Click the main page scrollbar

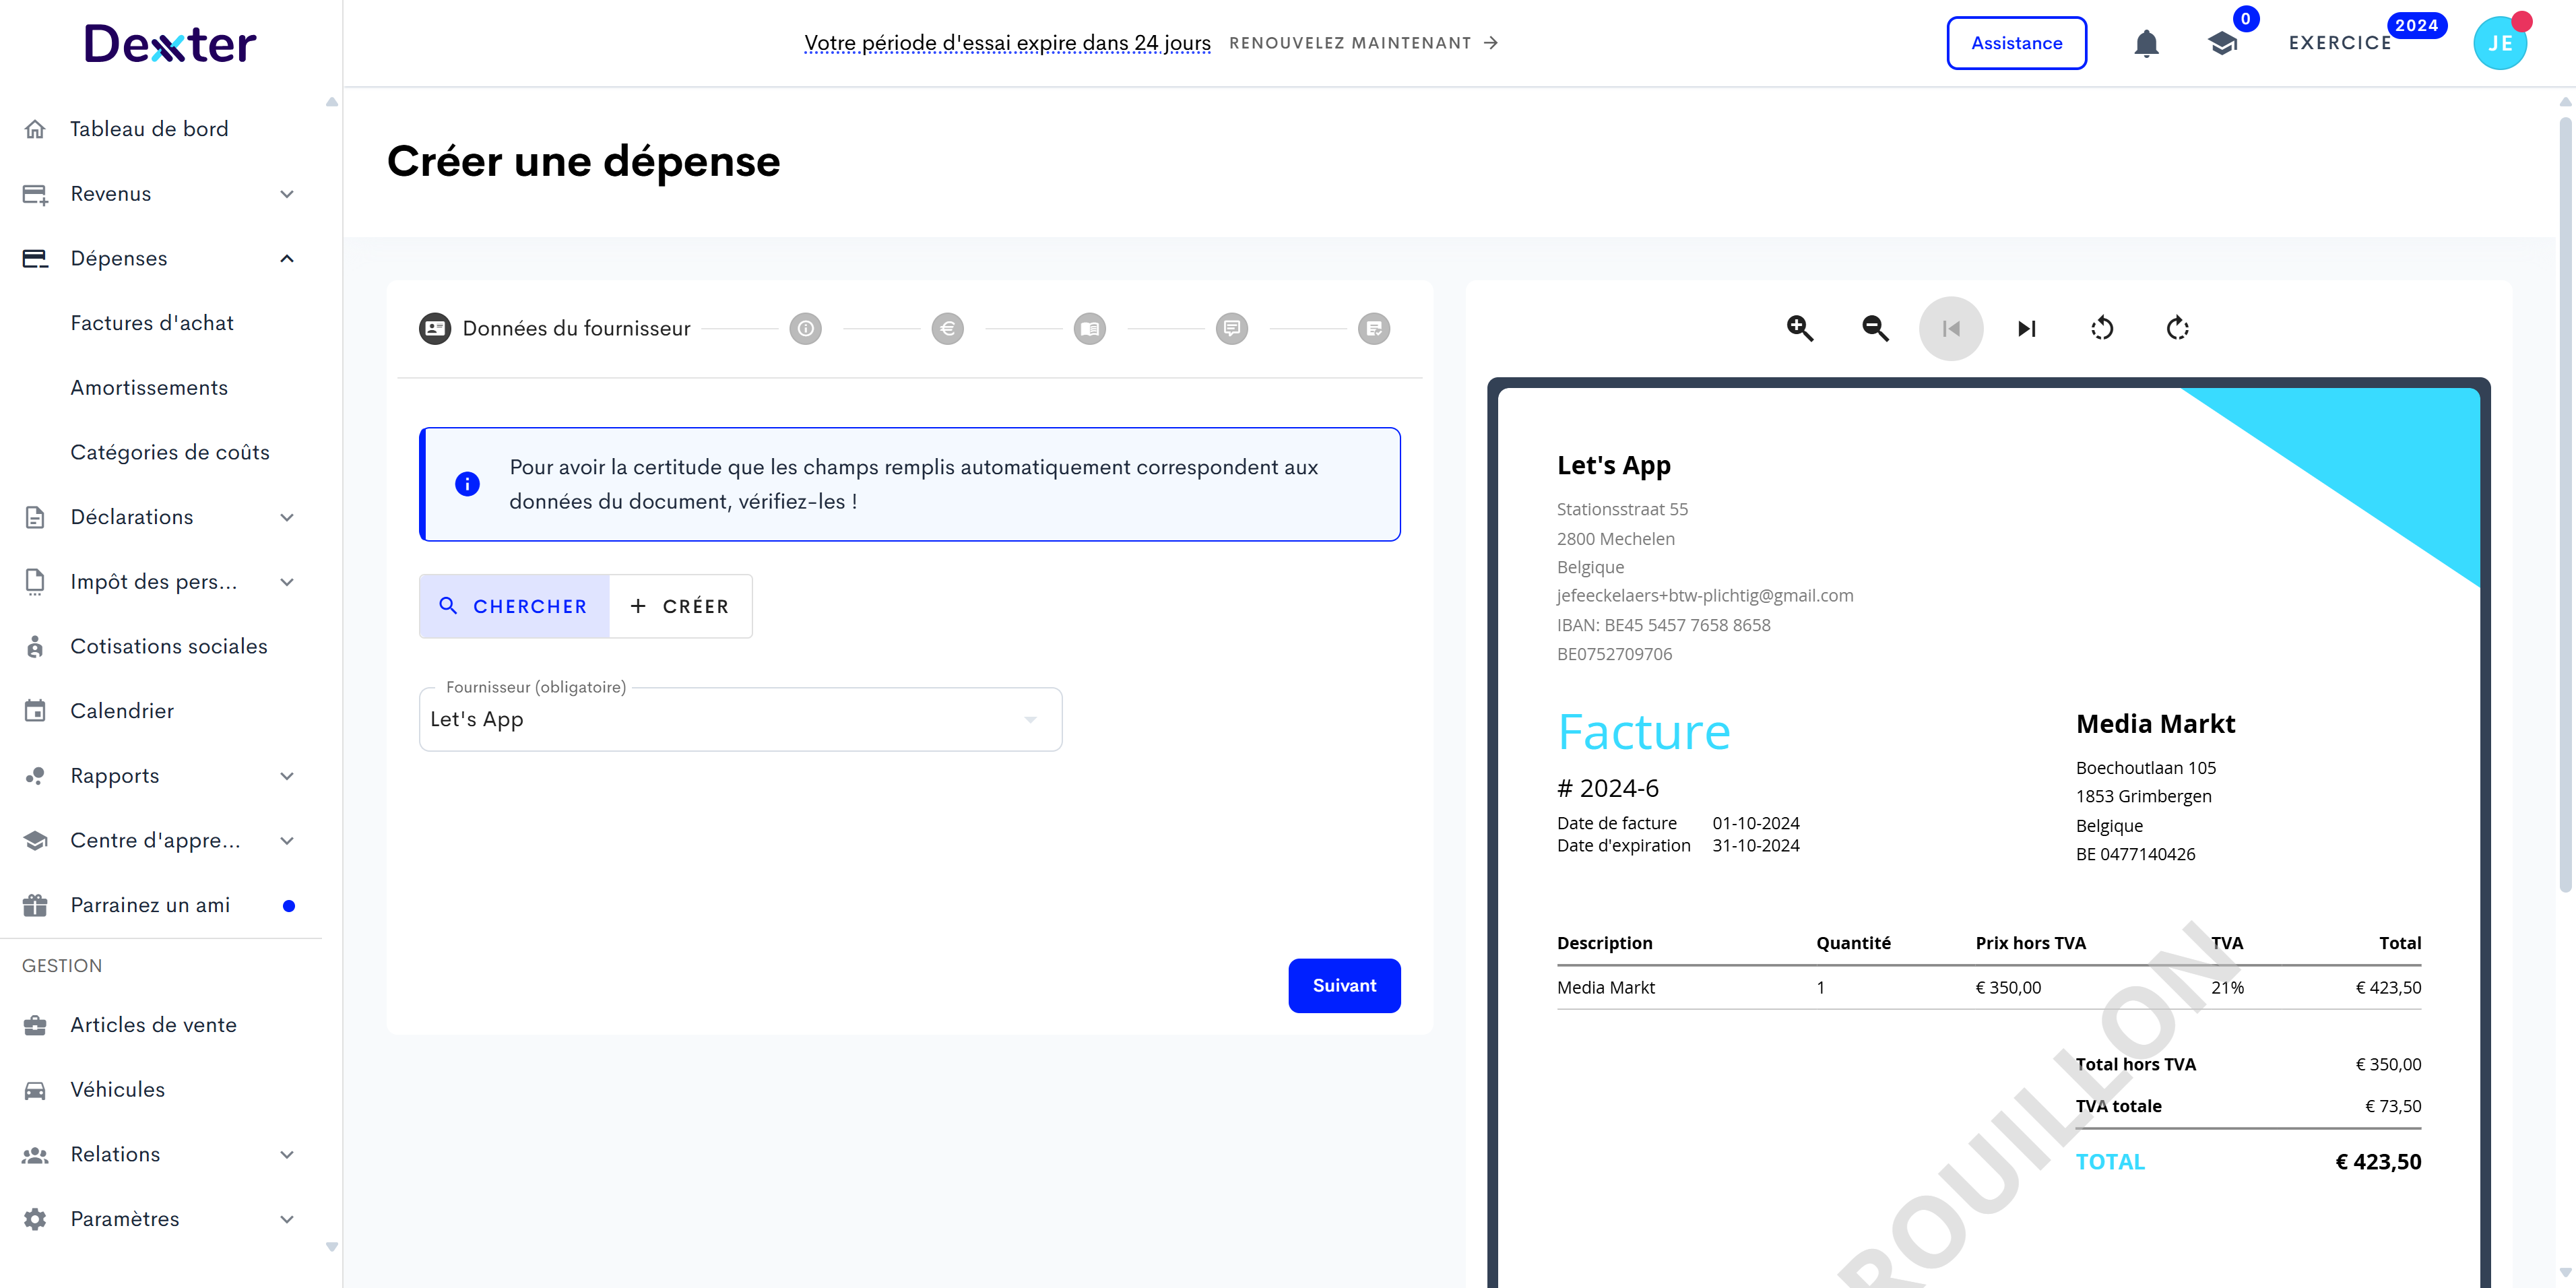pos(2565,505)
